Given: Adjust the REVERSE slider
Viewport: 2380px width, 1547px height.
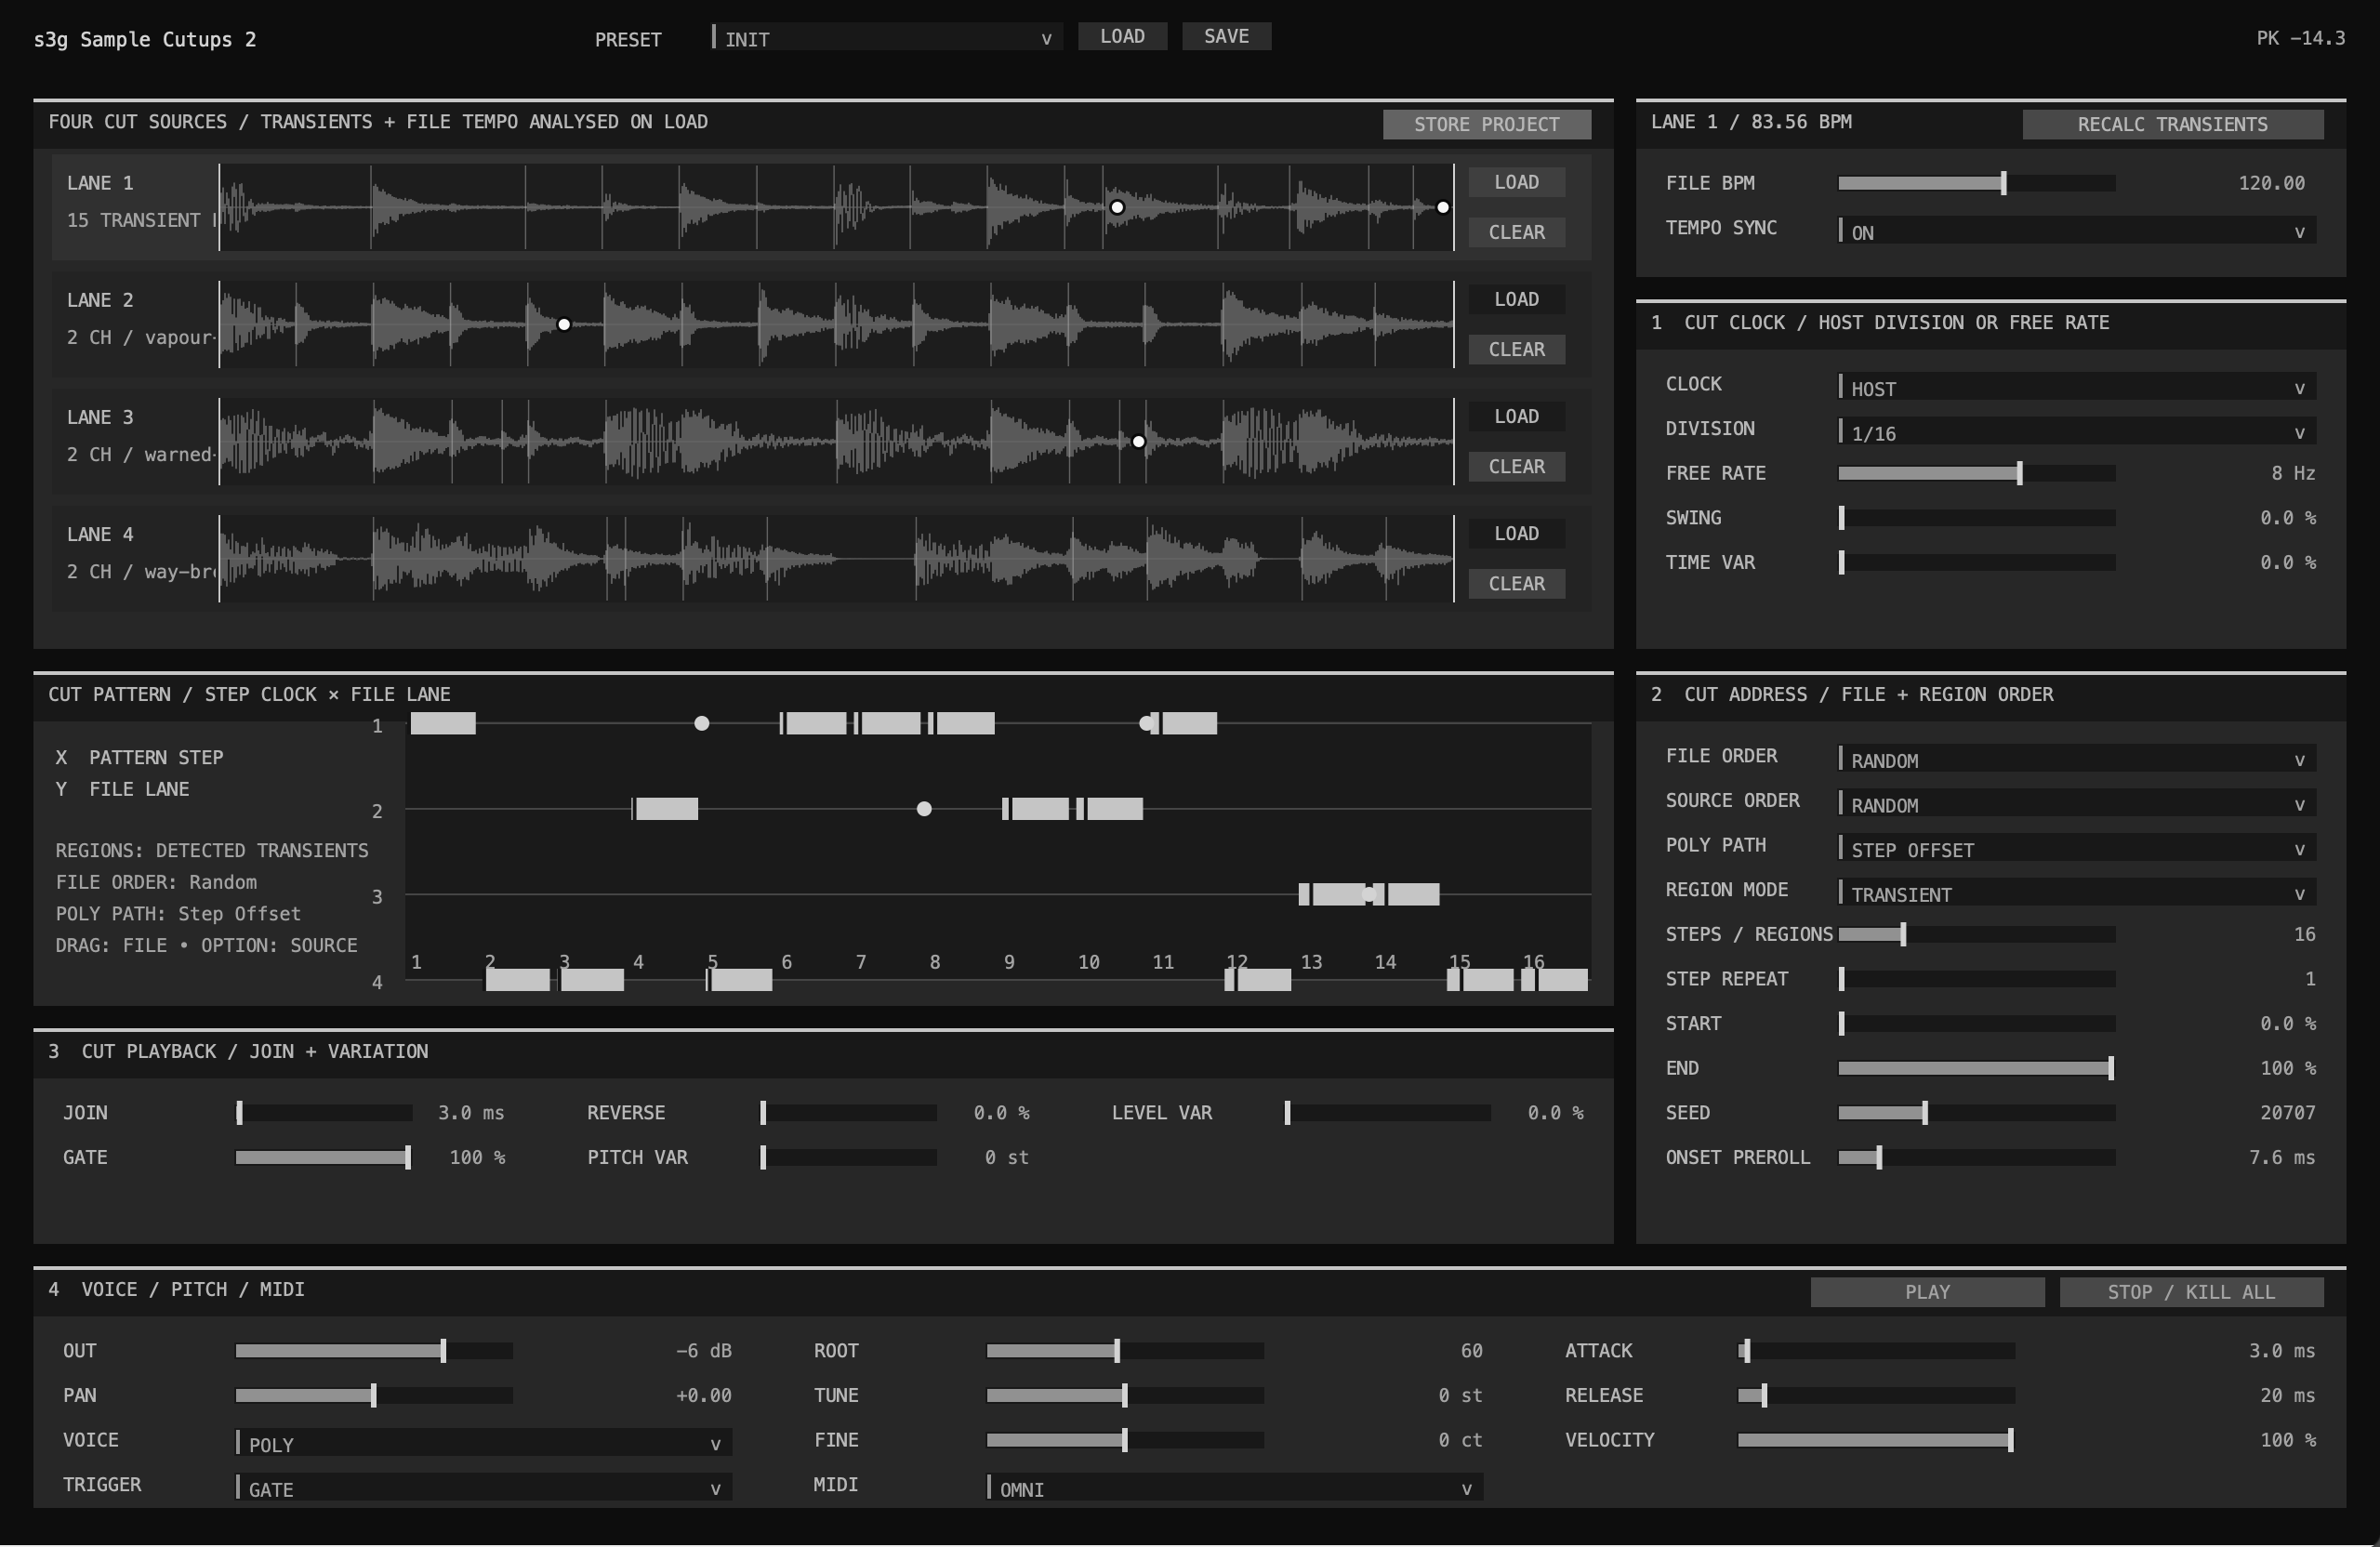Looking at the screenshot, I should point(848,1113).
